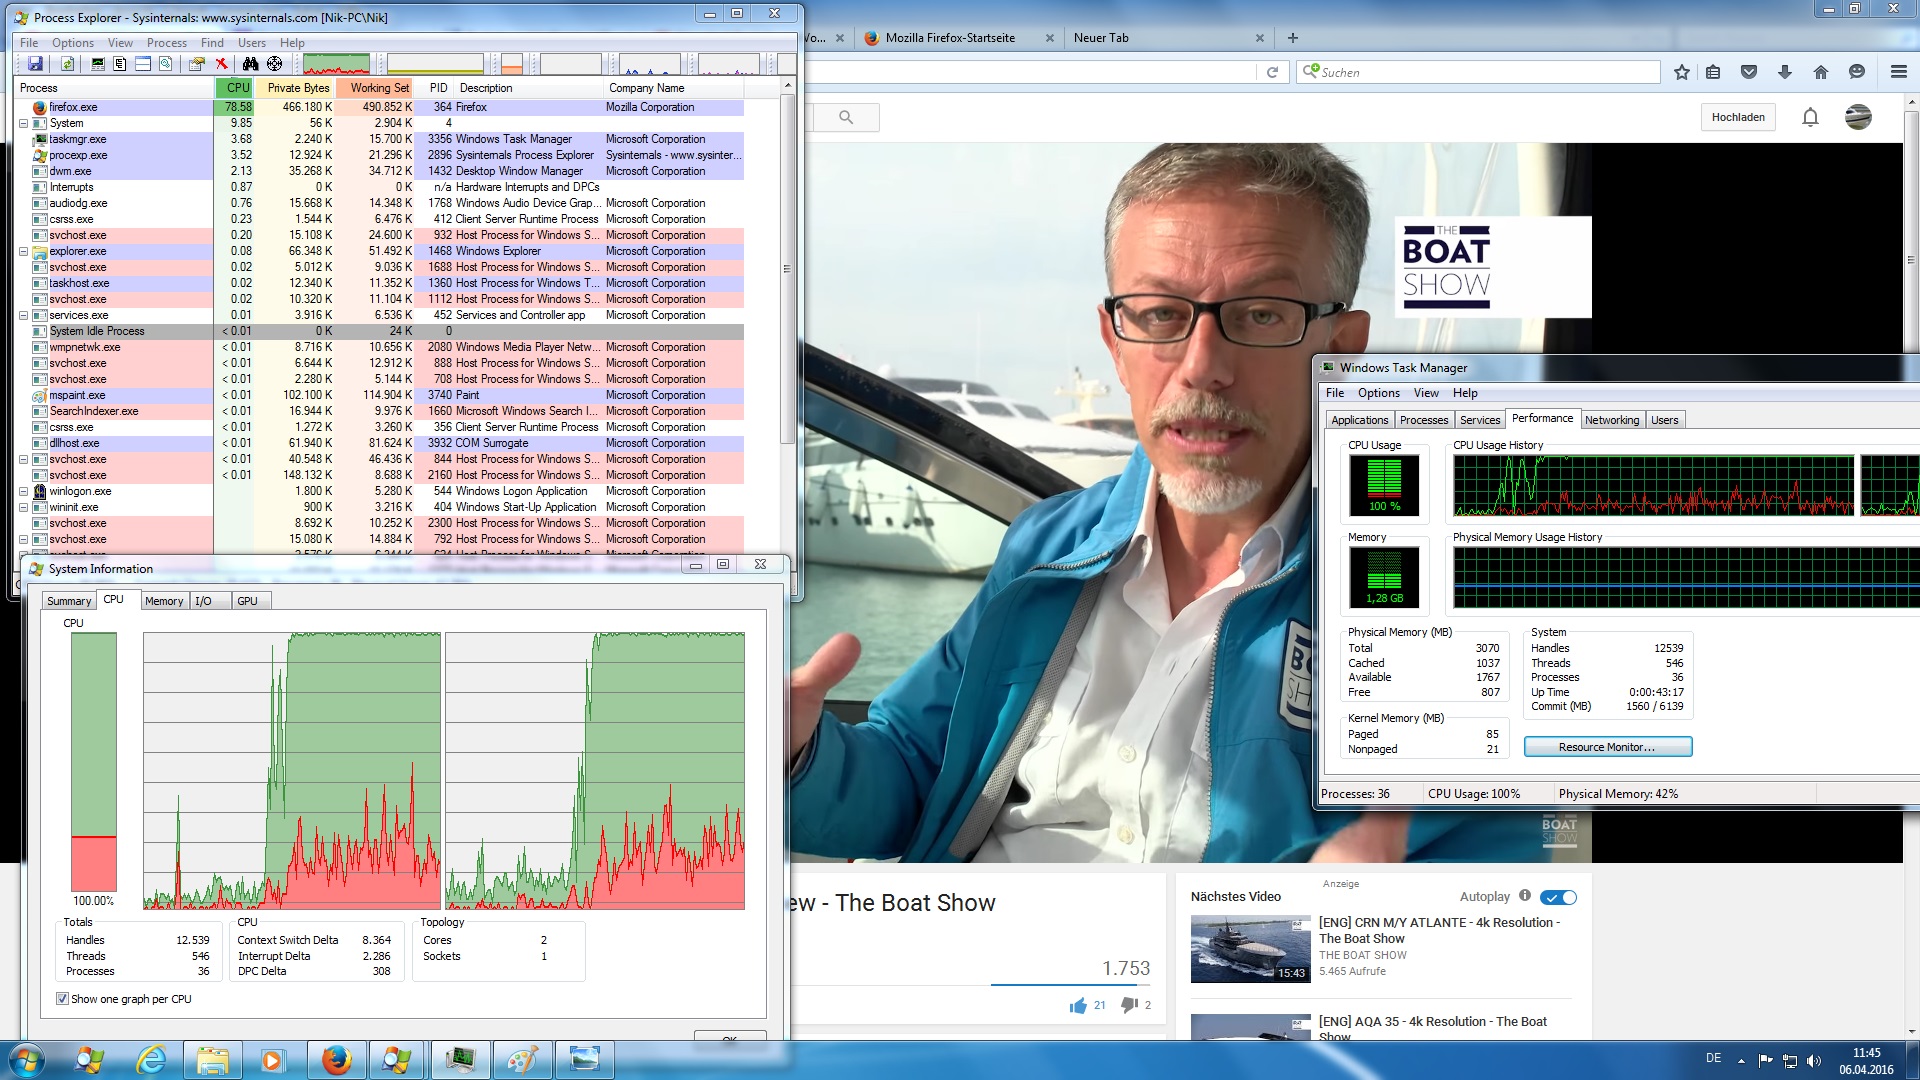The width and height of the screenshot is (1920, 1080).
Task: Click the binoculars Find Handle icon
Action: click(x=250, y=64)
